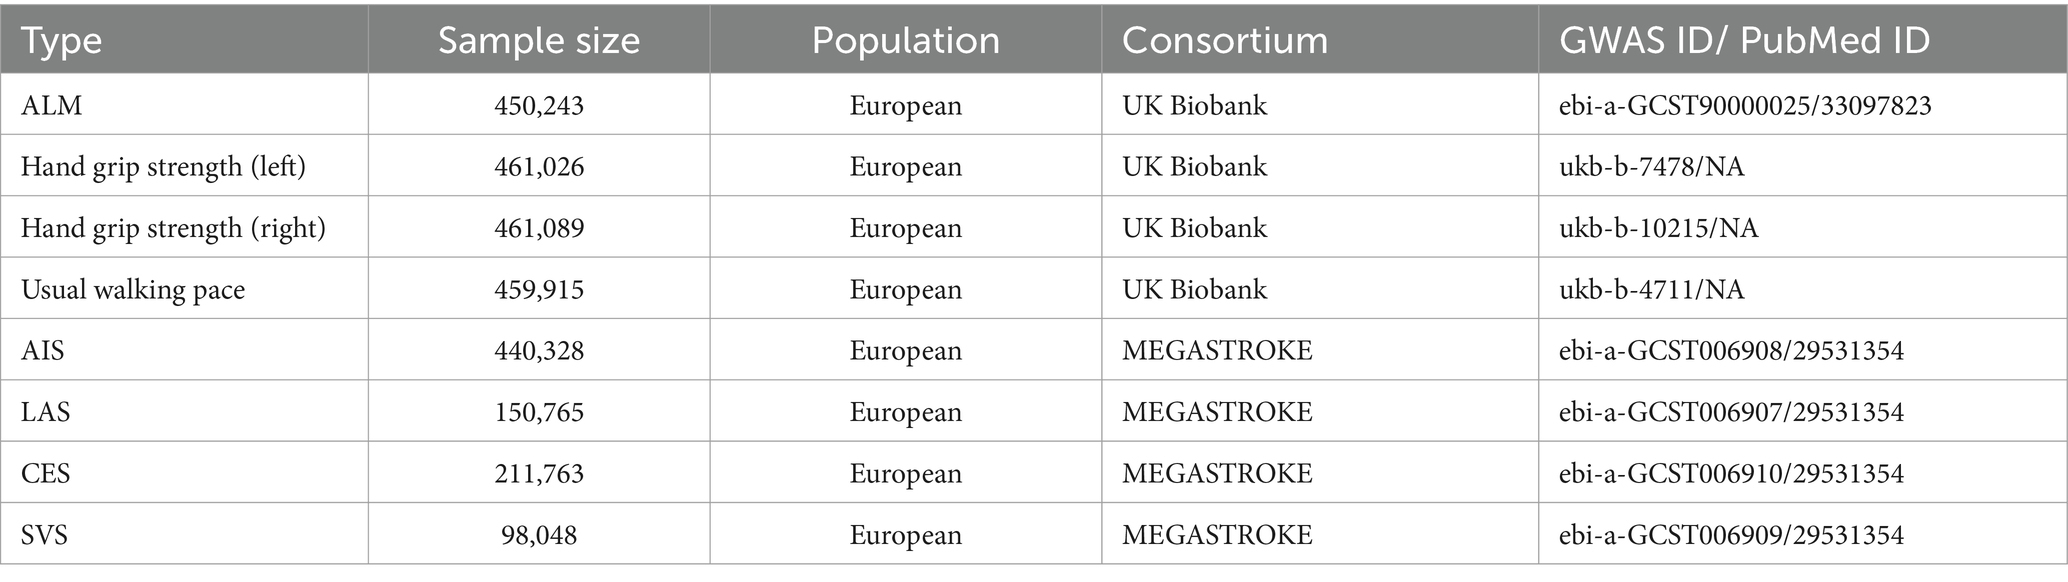Select MEGASTROKE consortium in SVS row
This screenshot has height=582, width=2068.
(1217, 535)
